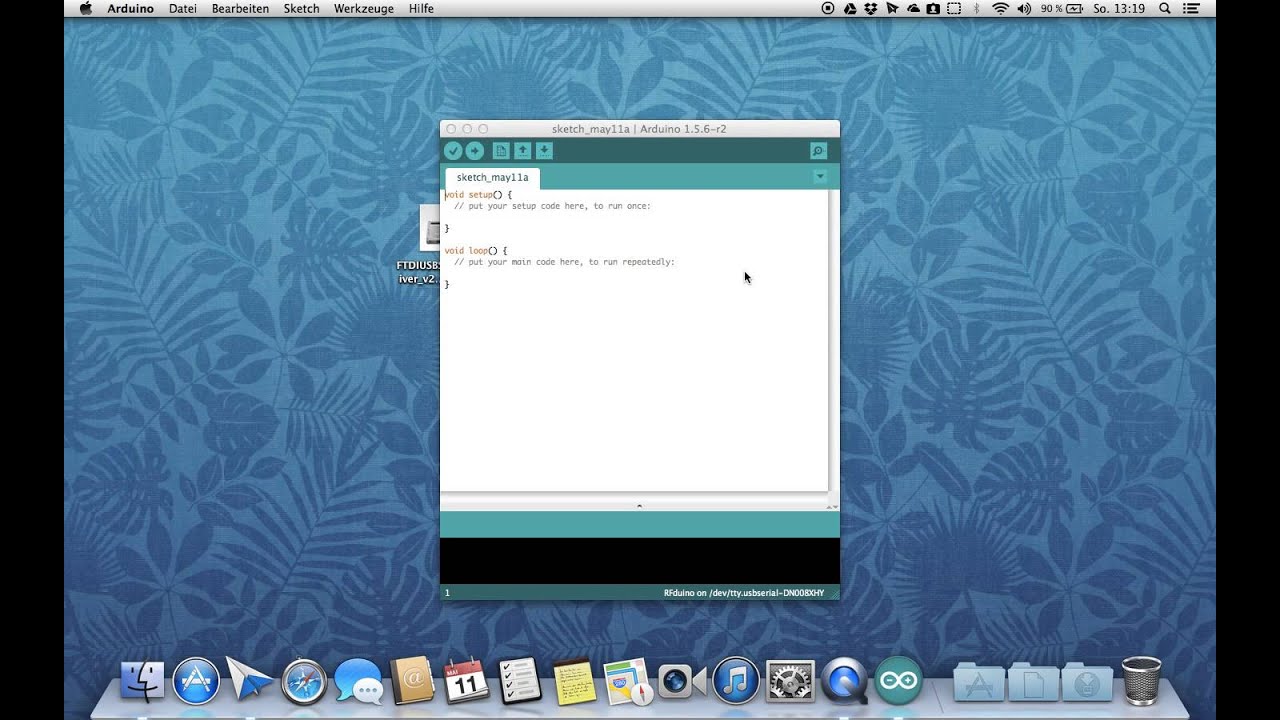Open a sketch with the up-arrow Open icon
Viewport: 1280px width, 720px height.
point(522,151)
